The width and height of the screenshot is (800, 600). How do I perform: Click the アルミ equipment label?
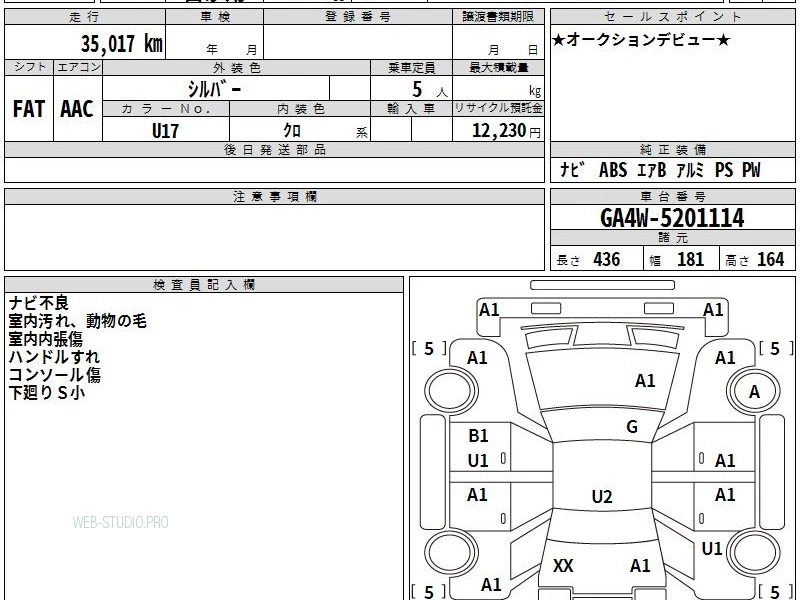(690, 170)
